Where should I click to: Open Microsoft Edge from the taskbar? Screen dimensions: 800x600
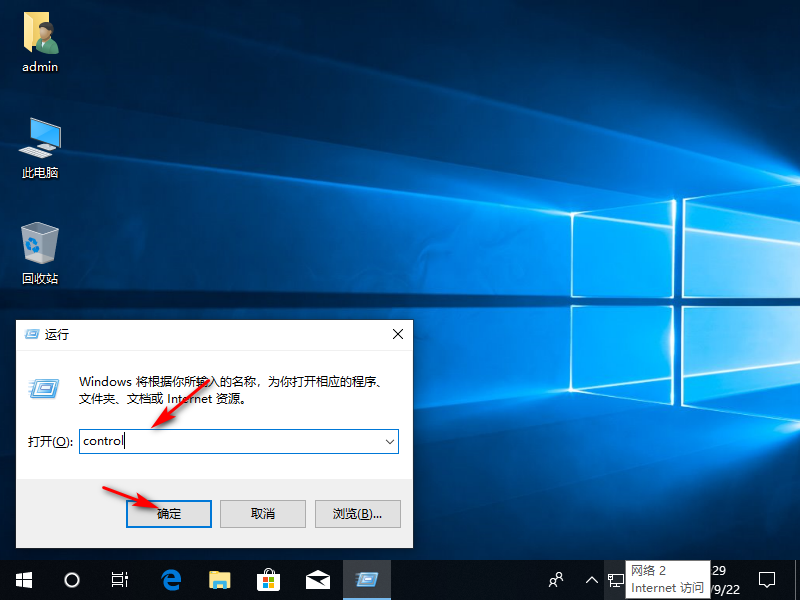170,580
